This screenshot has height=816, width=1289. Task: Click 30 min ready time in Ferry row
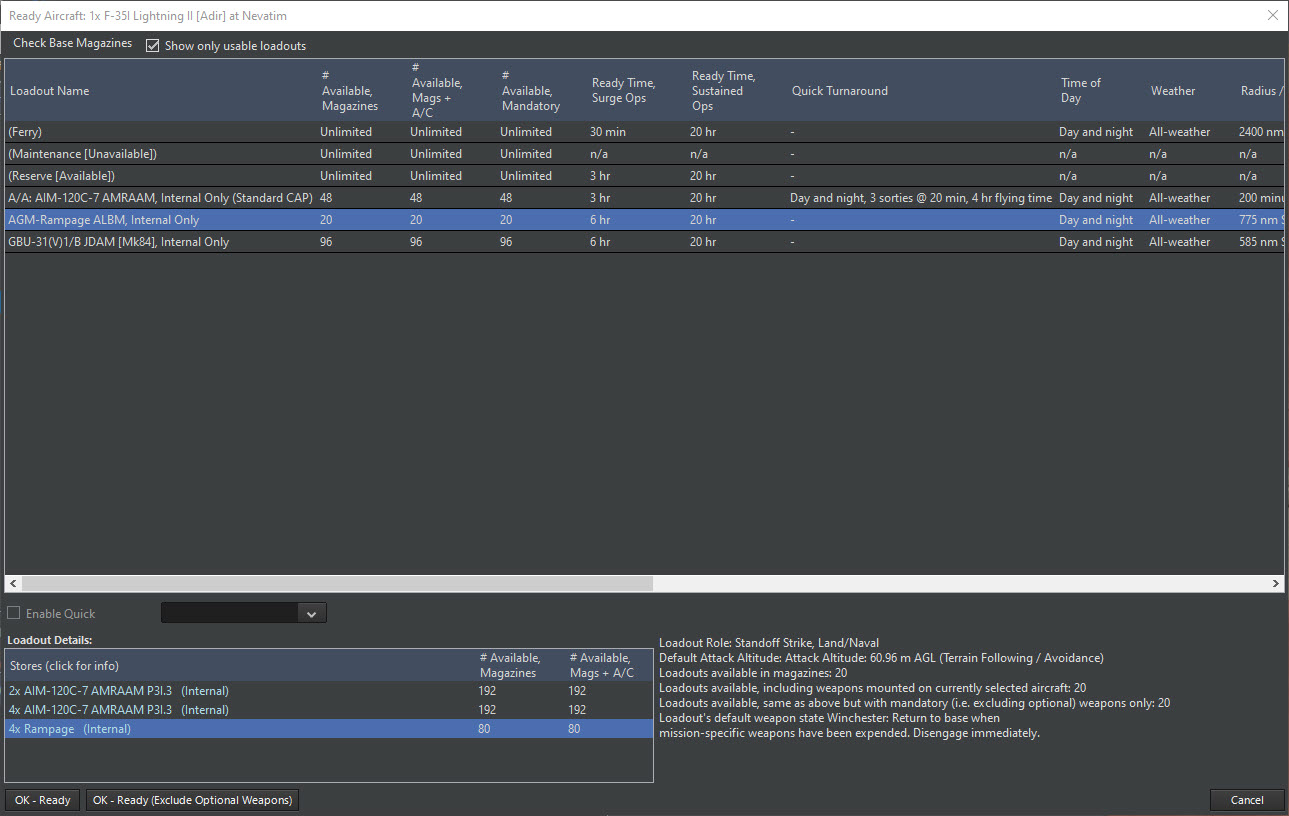pos(608,132)
